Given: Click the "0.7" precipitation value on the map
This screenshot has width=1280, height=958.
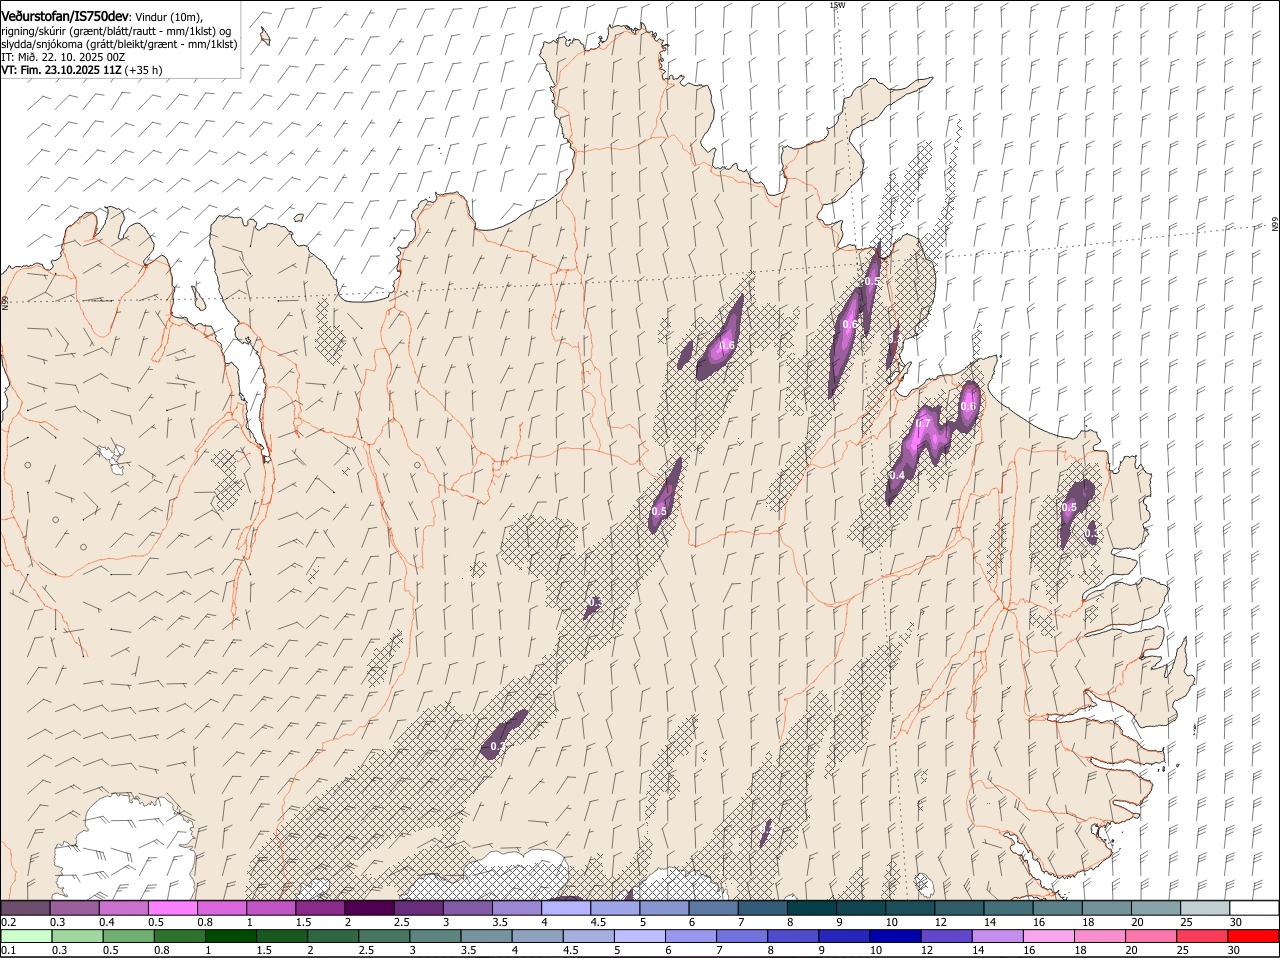Looking at the screenshot, I should click(923, 423).
